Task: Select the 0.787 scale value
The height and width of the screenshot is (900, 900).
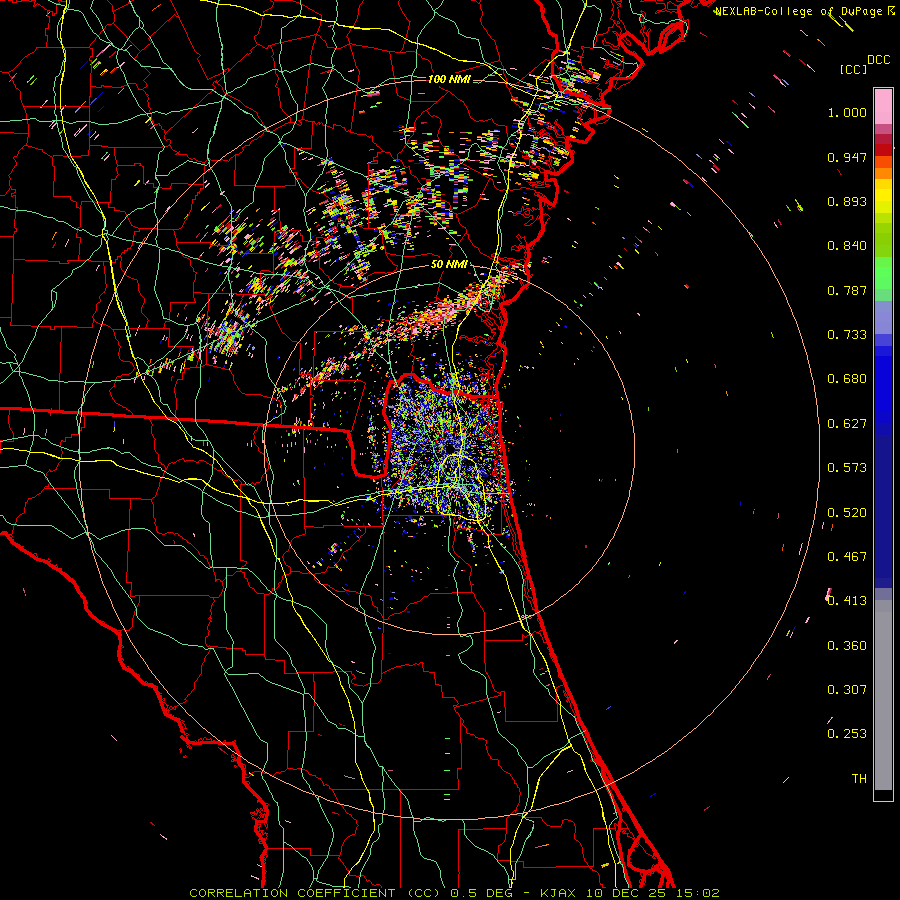Action: point(847,290)
